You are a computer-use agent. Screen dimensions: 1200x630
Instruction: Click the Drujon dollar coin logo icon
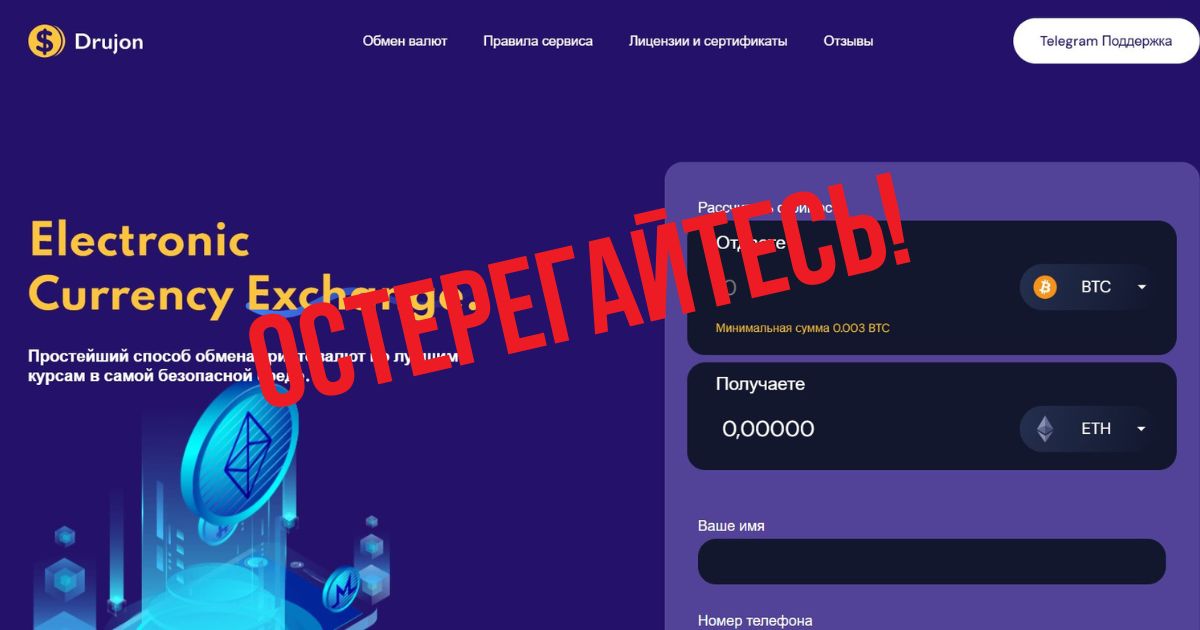(x=46, y=41)
